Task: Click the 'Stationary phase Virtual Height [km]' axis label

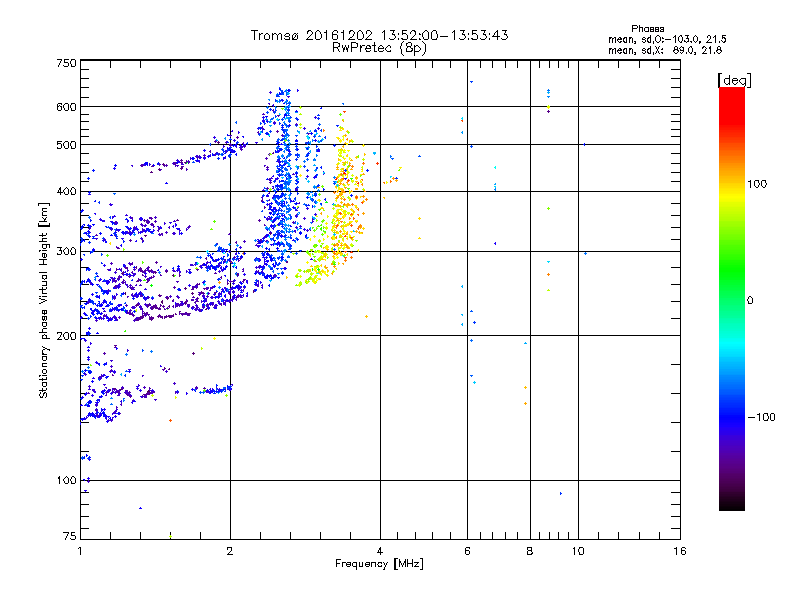Action: coord(44,300)
